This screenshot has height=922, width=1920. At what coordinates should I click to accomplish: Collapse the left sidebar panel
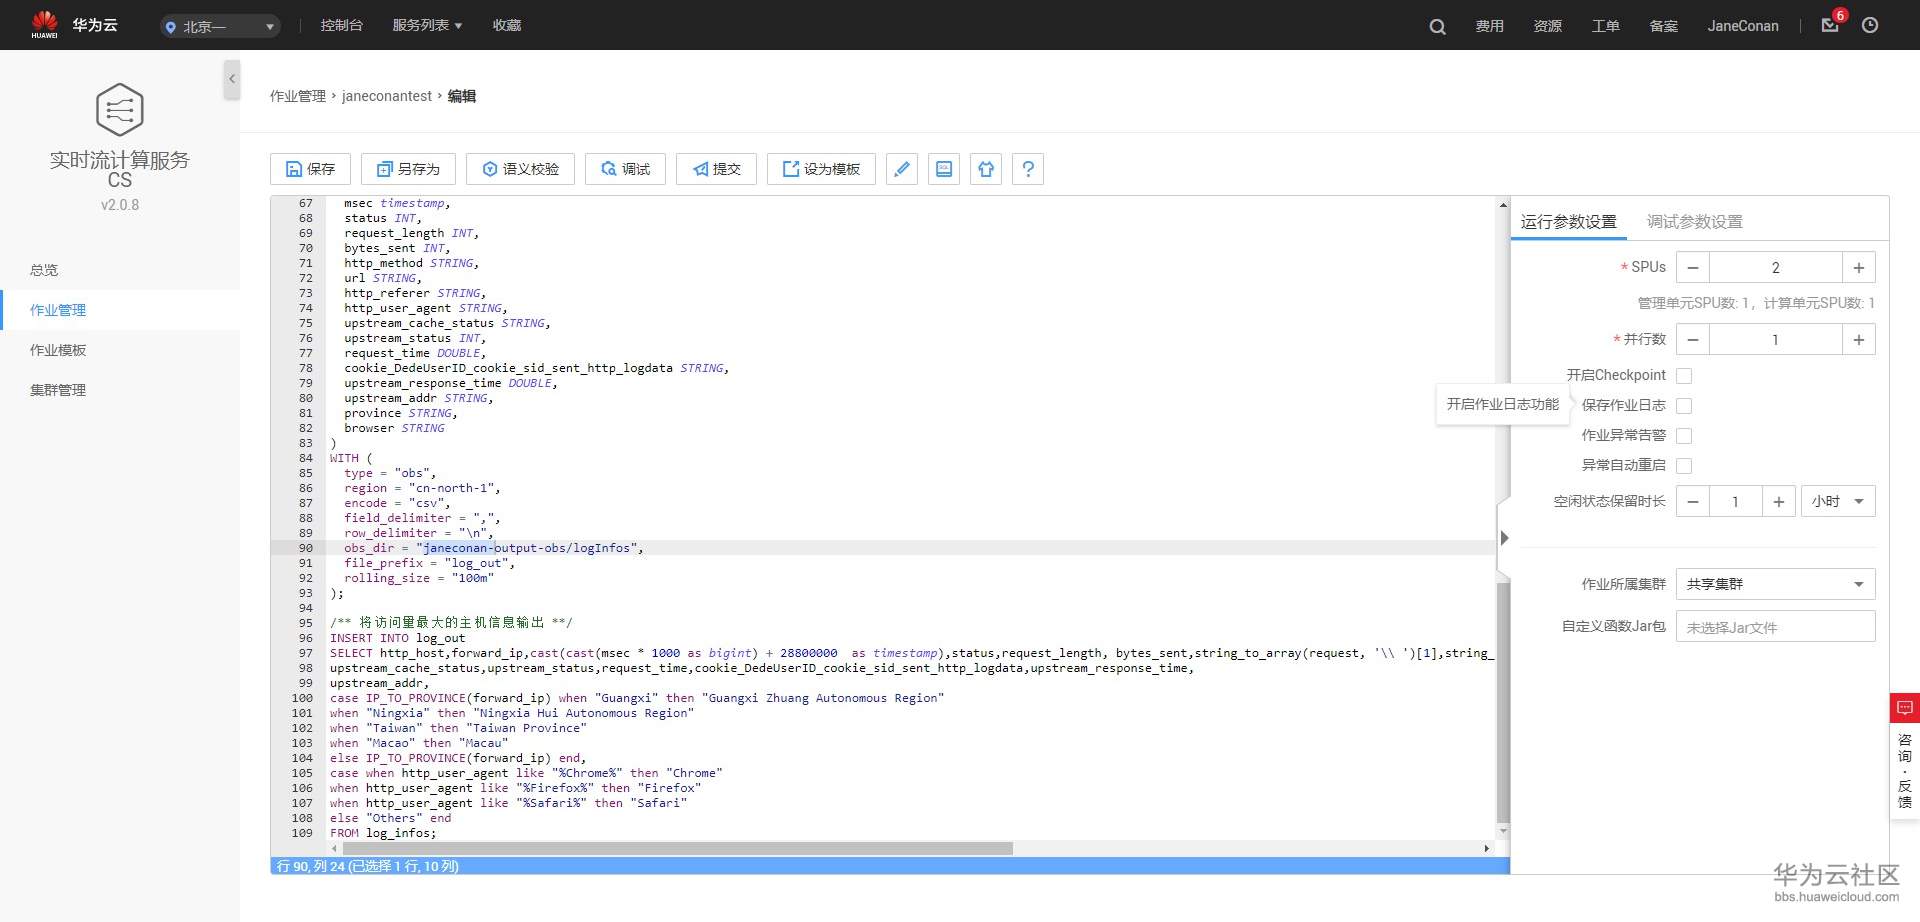pyautogui.click(x=232, y=79)
